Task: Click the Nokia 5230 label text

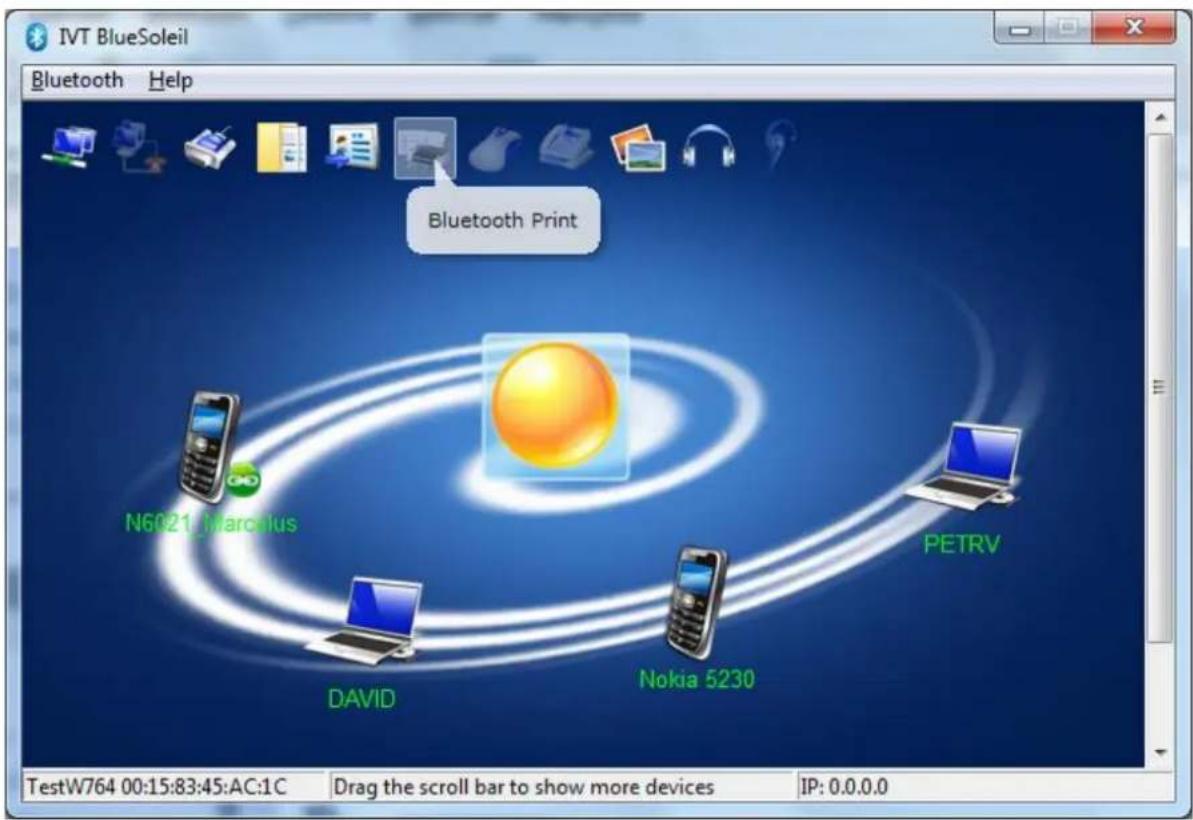Action: coord(697,679)
